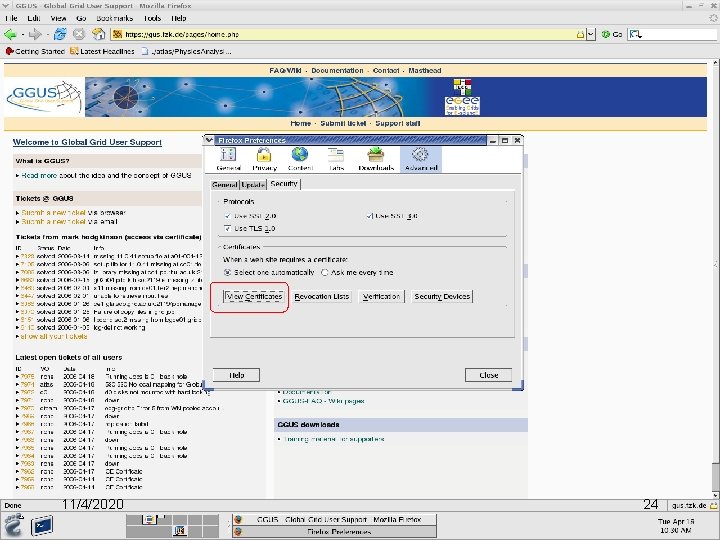Switch to Firefox Preferences taskbar entry
Viewport: 720px width, 540px height.
334,532
